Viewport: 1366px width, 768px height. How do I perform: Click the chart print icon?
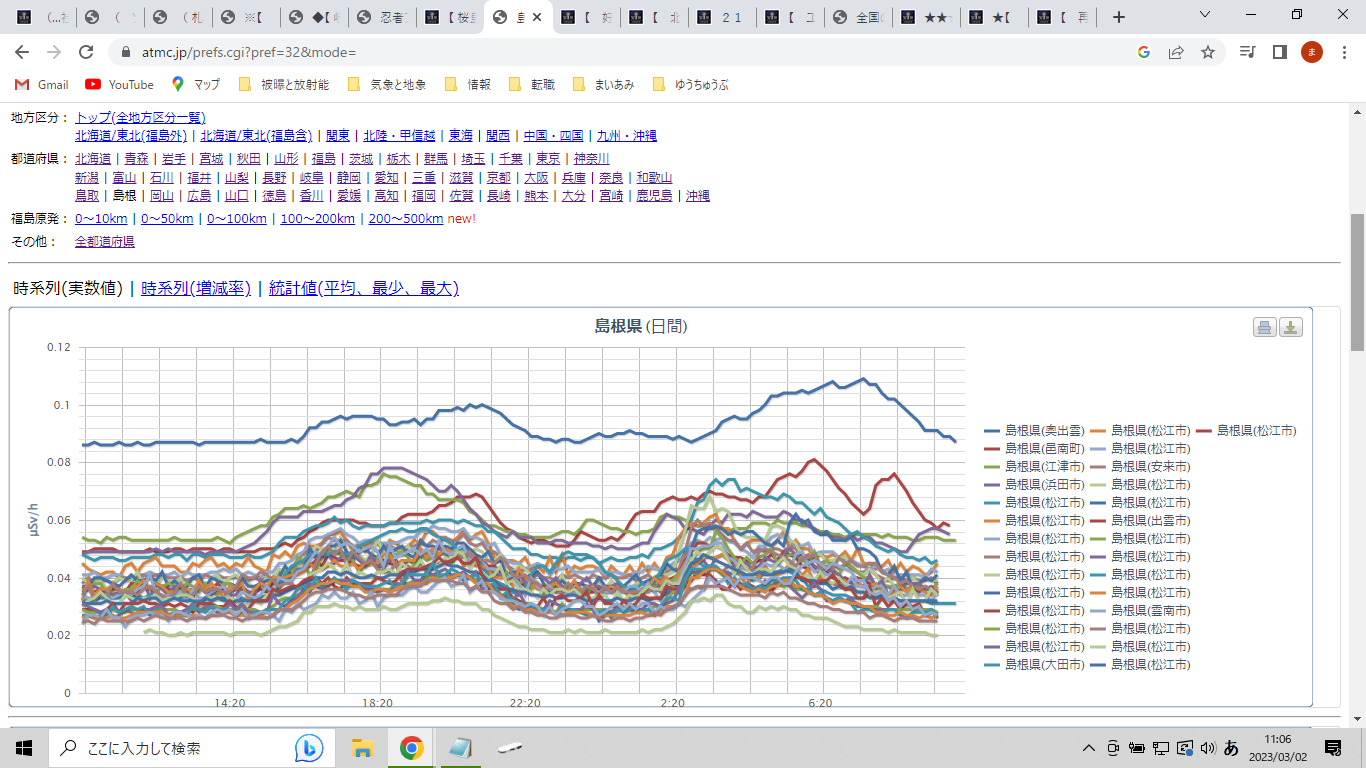tap(1265, 327)
